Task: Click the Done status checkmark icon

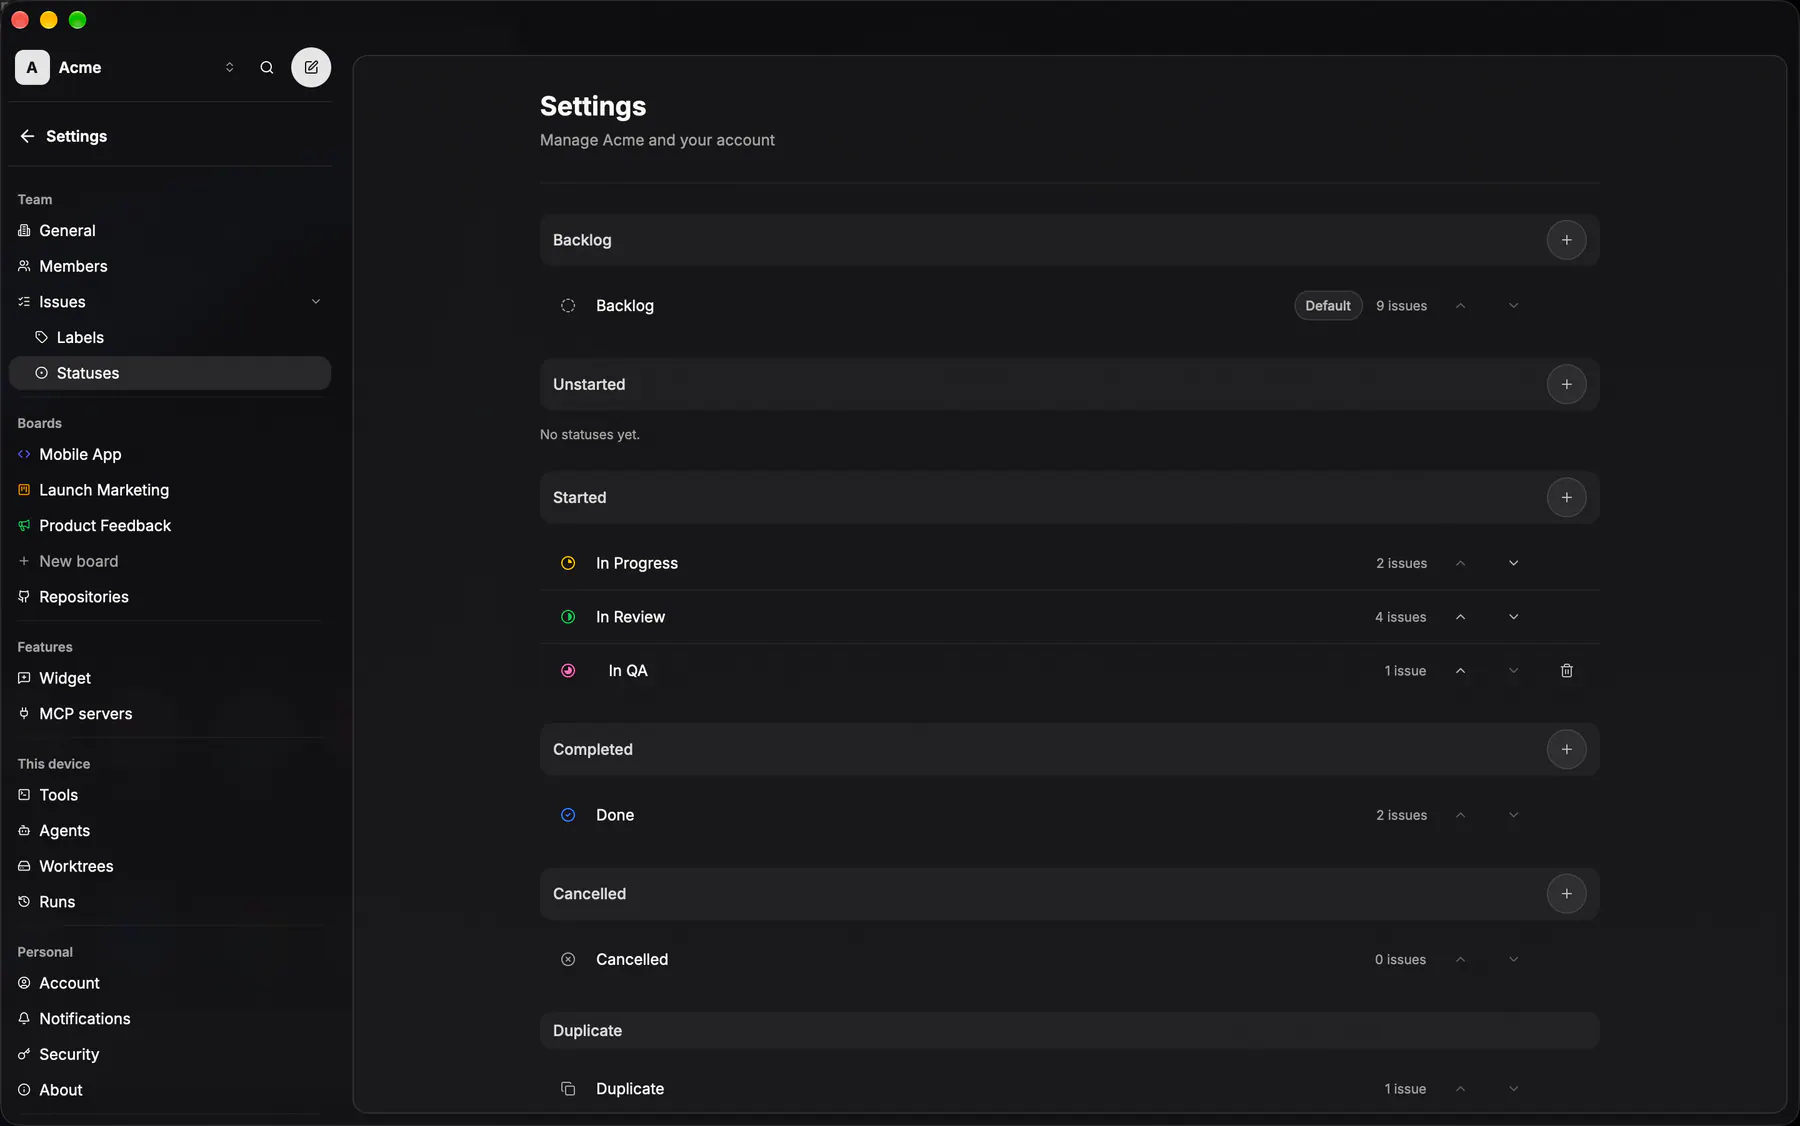Action: click(x=568, y=815)
